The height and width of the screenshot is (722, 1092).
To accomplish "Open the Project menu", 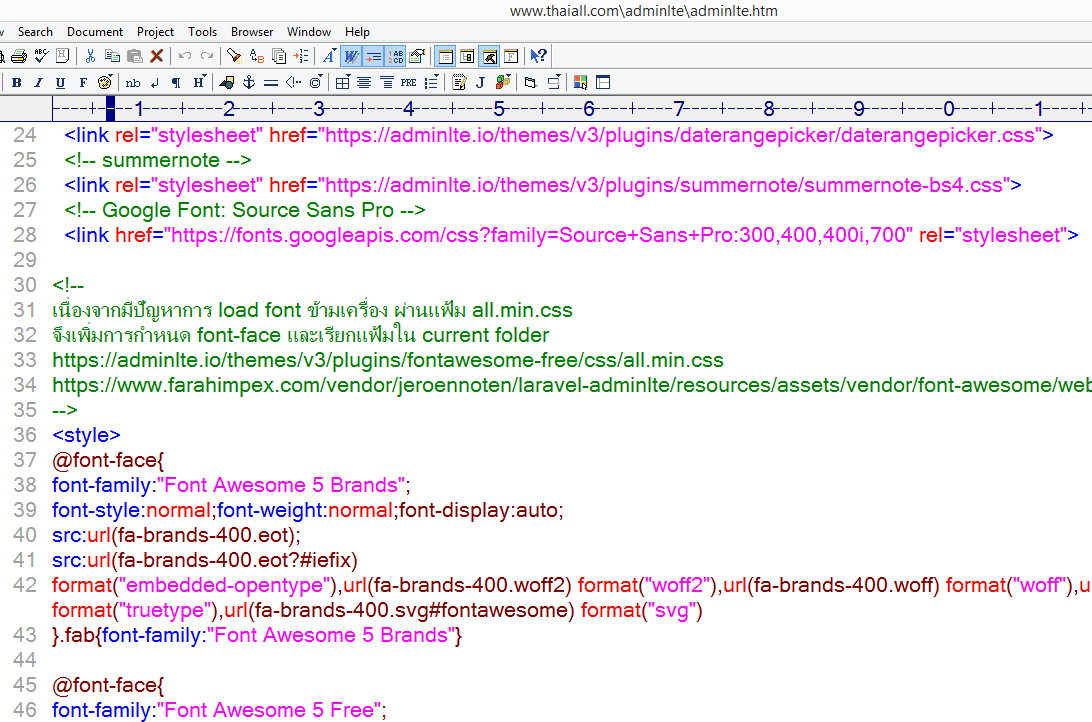I will point(155,32).
